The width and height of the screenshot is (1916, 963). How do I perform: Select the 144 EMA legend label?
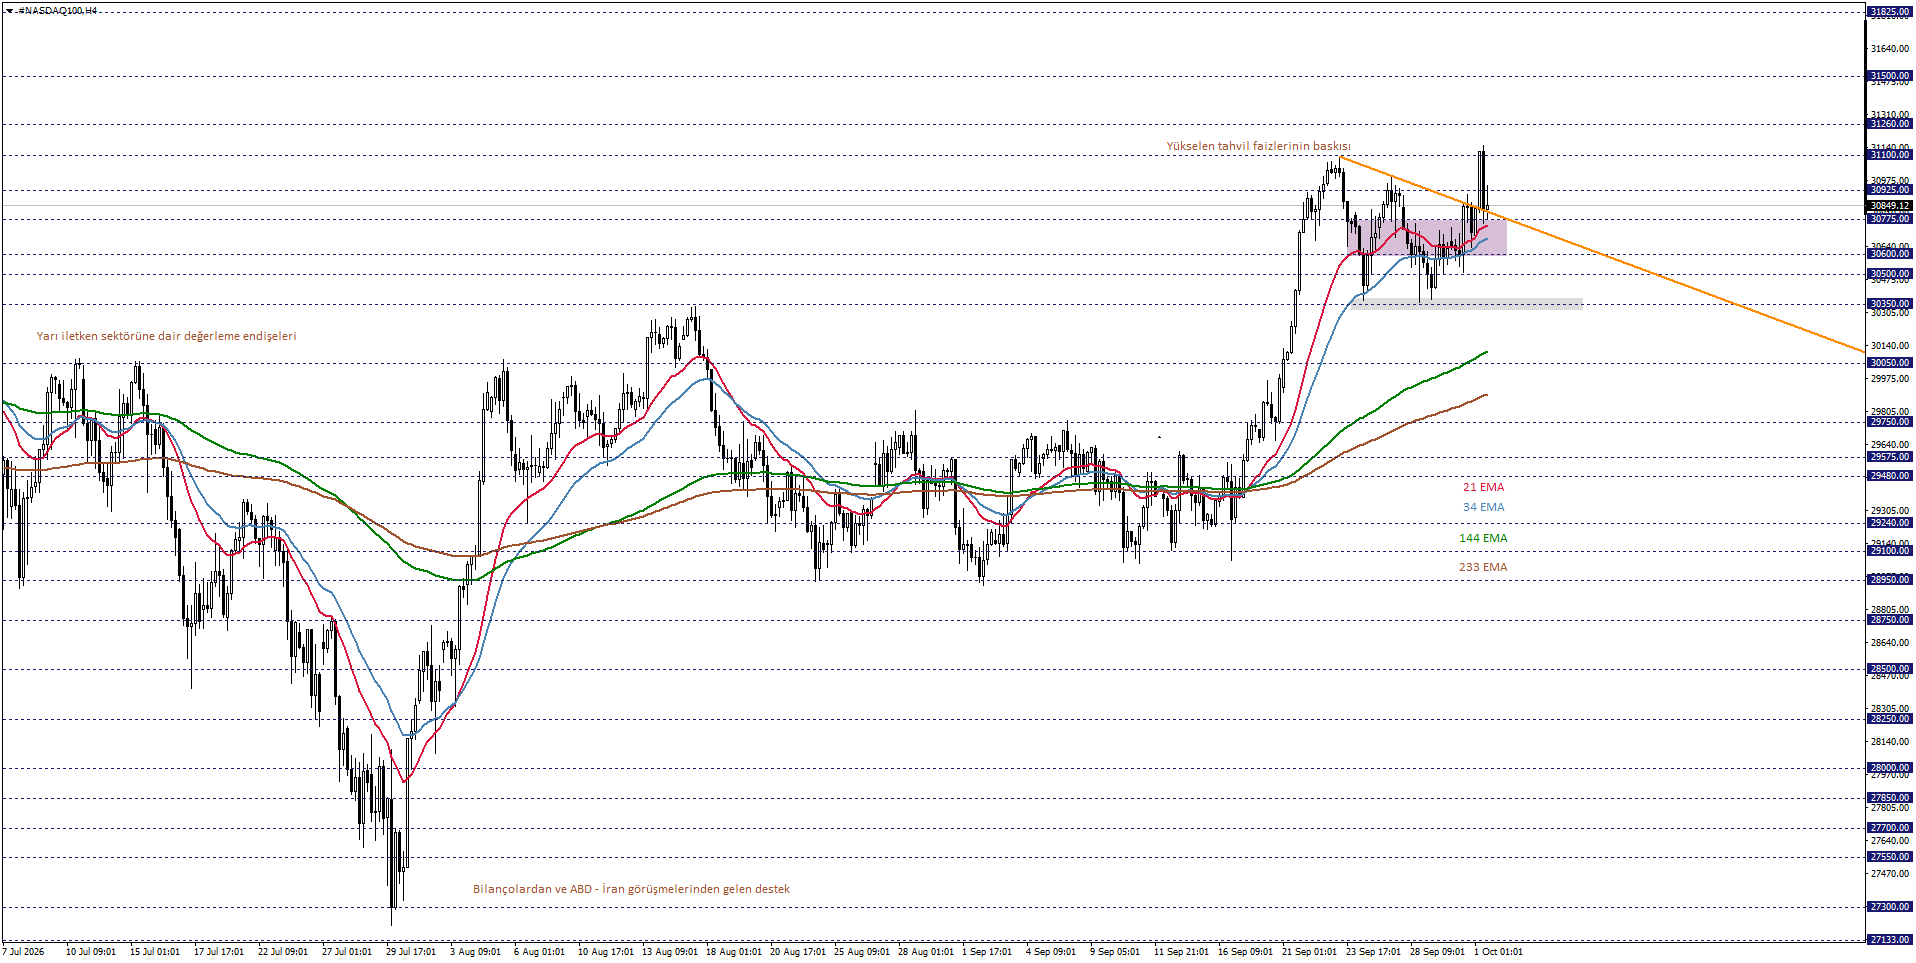pos(1483,538)
